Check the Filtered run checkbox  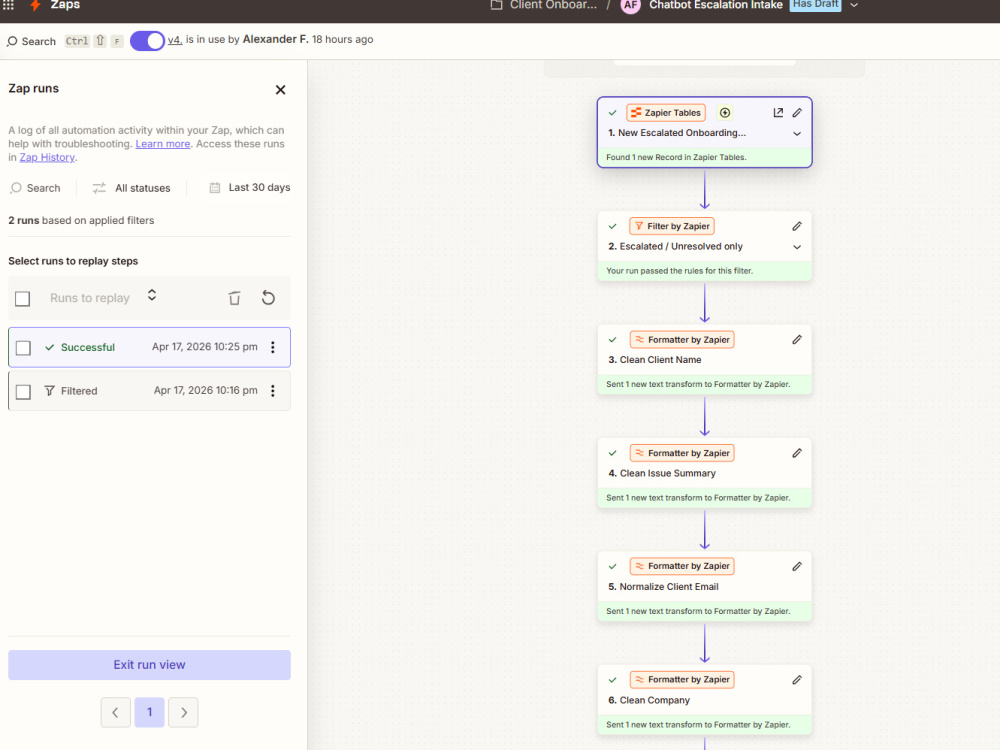tap(24, 392)
